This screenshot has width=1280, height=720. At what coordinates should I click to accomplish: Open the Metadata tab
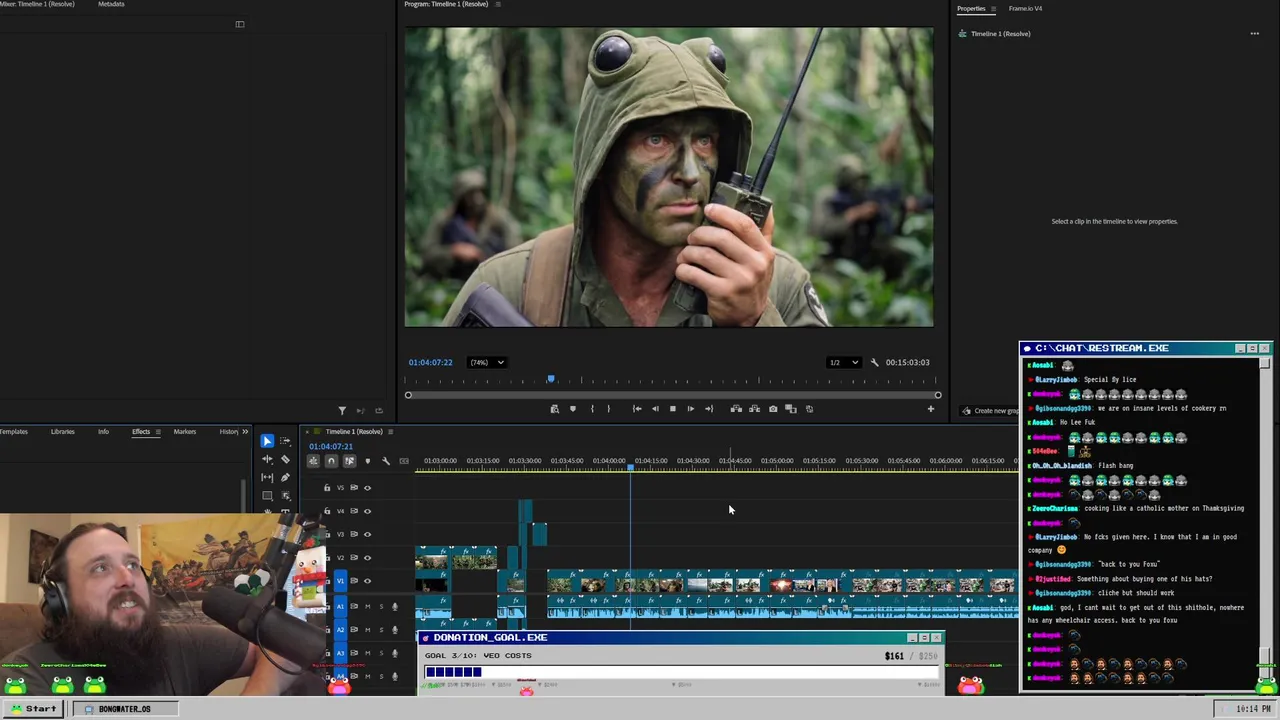(x=111, y=4)
